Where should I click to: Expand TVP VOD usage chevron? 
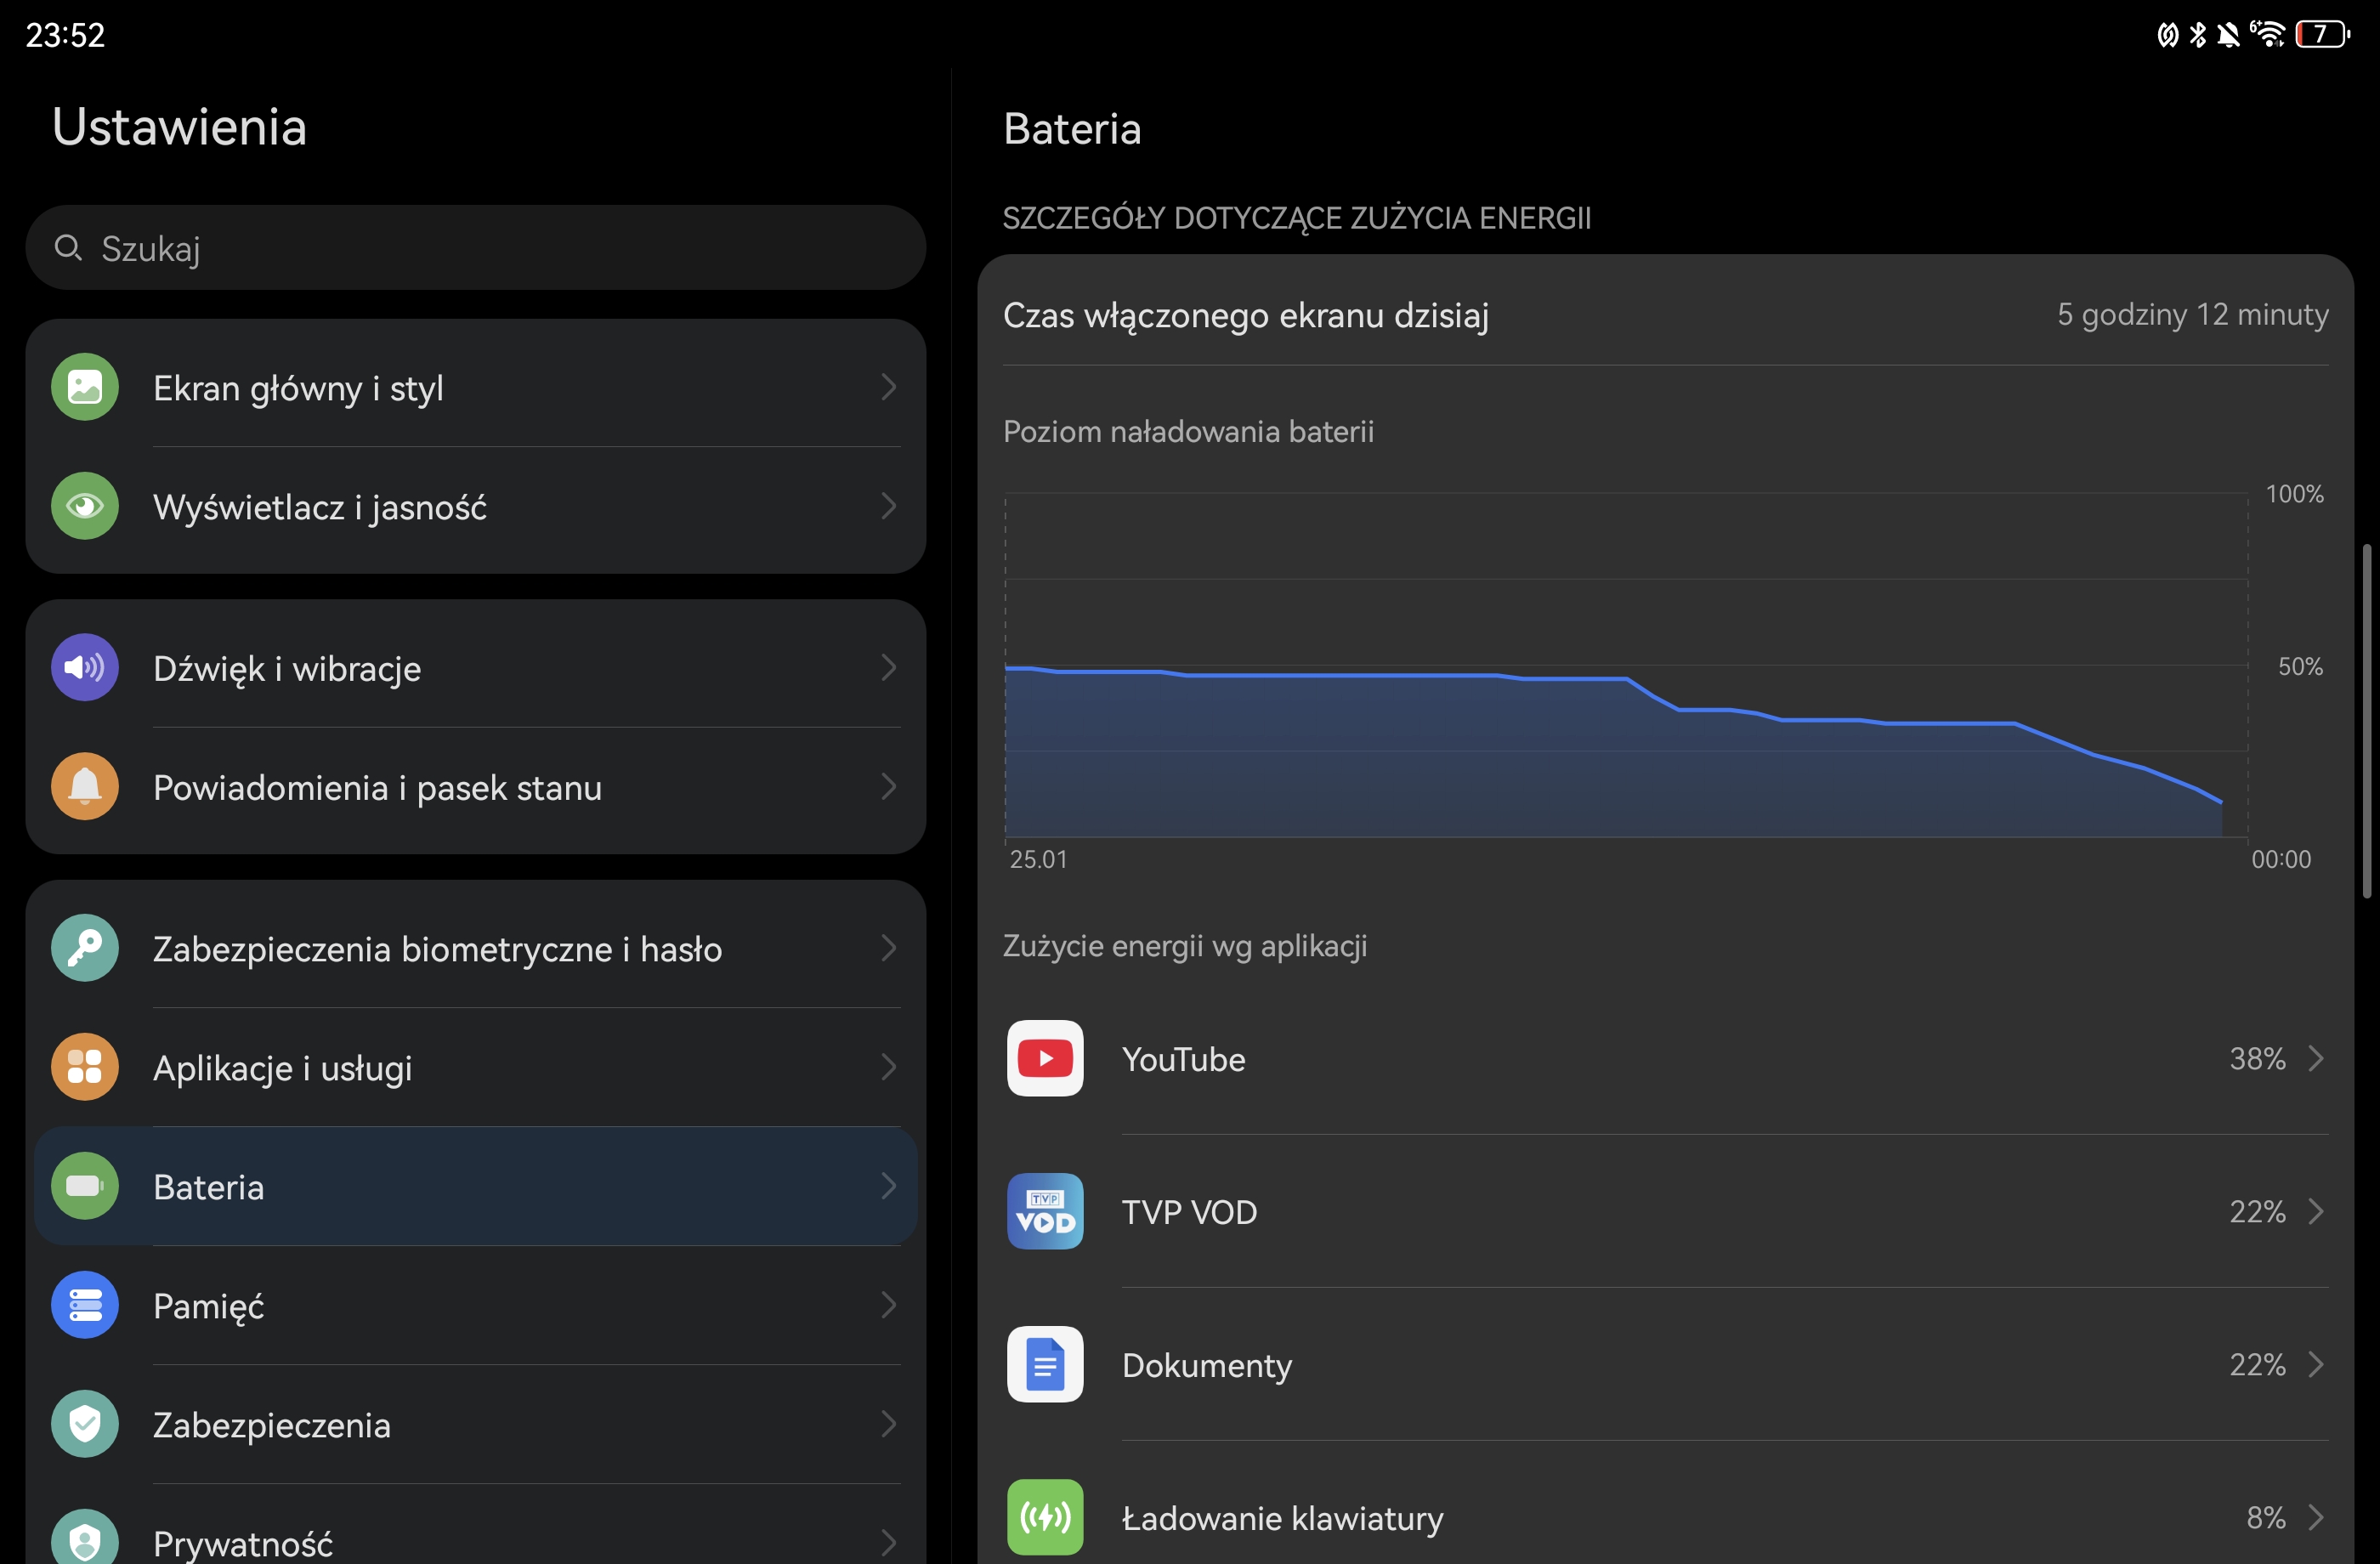pyautogui.click(x=2315, y=1211)
